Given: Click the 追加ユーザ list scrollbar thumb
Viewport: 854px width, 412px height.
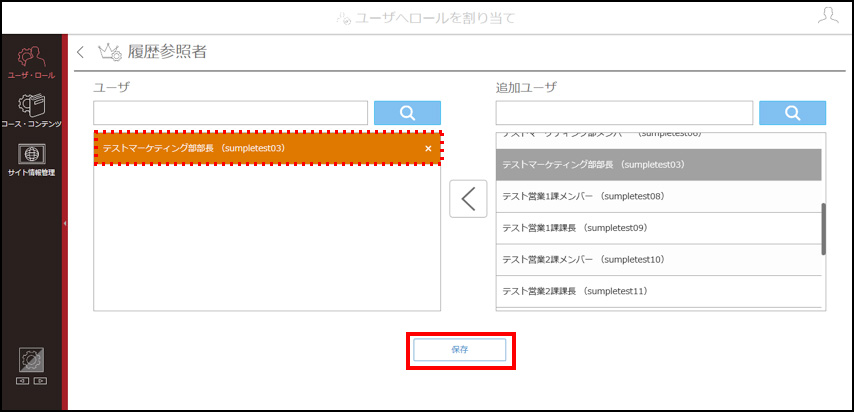Looking at the screenshot, I should (824, 229).
